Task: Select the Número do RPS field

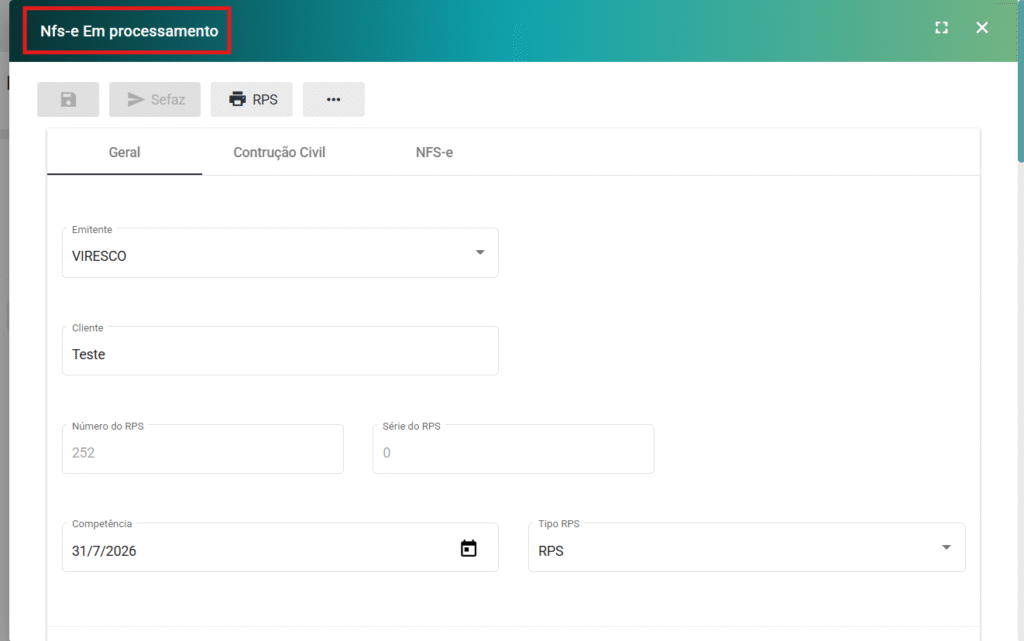Action: tap(203, 449)
